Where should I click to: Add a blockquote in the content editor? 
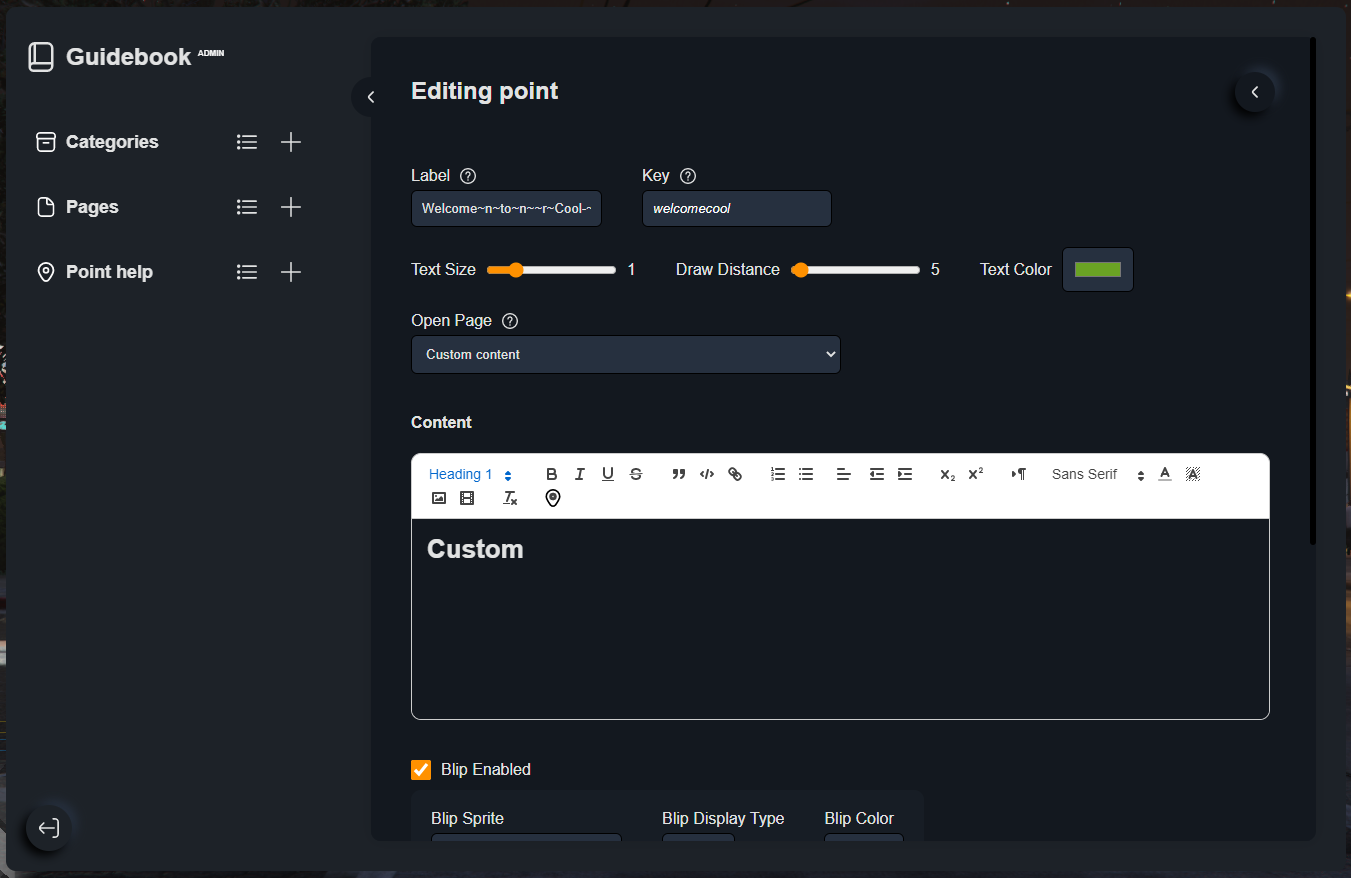678,474
